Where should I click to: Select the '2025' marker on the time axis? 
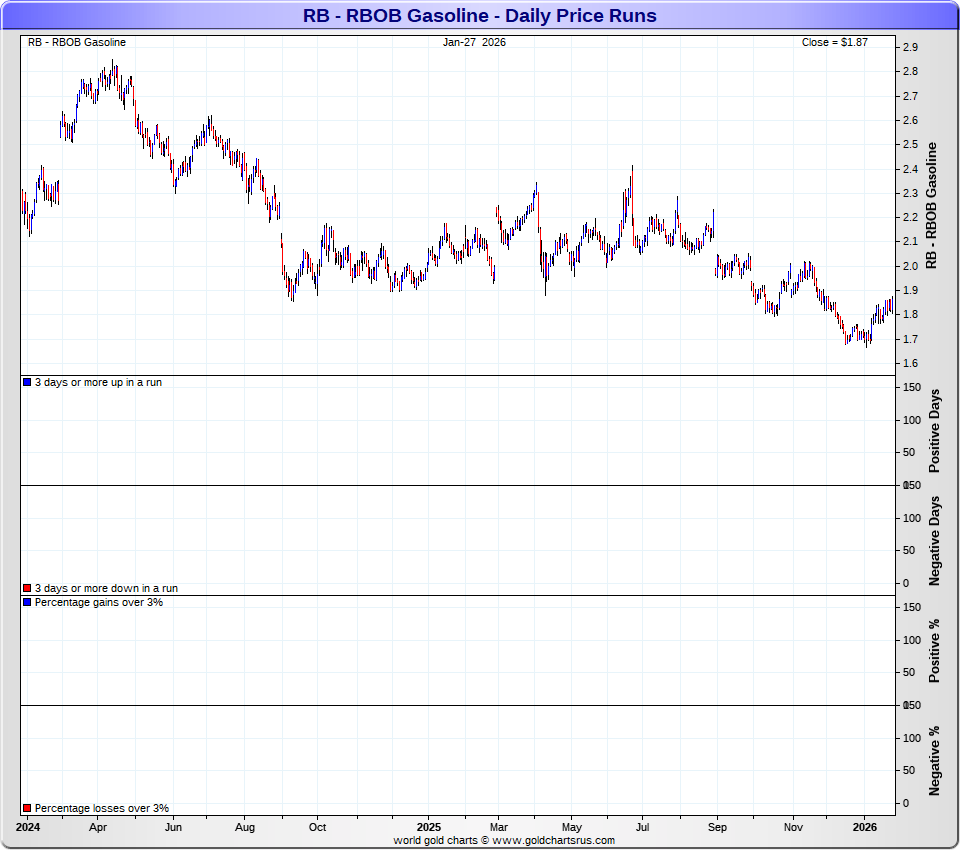[429, 828]
